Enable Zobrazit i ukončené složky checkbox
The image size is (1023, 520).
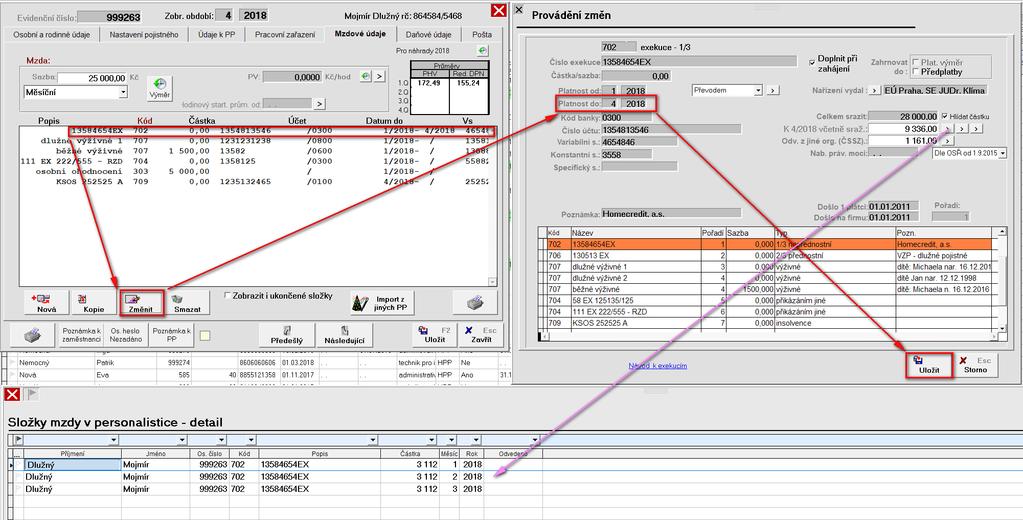(228, 296)
